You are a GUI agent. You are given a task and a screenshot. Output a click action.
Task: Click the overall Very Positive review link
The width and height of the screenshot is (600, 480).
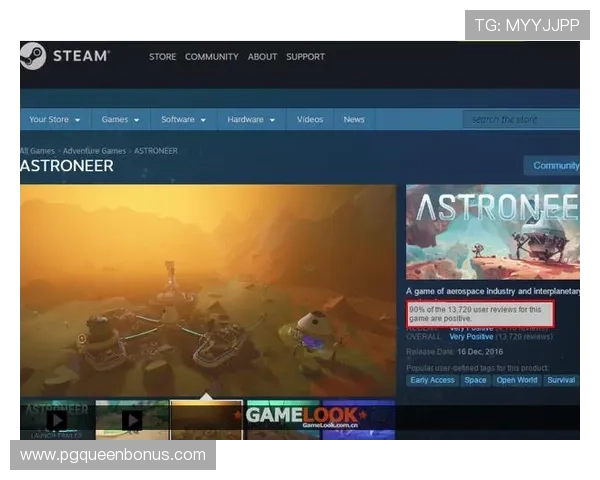(x=471, y=337)
